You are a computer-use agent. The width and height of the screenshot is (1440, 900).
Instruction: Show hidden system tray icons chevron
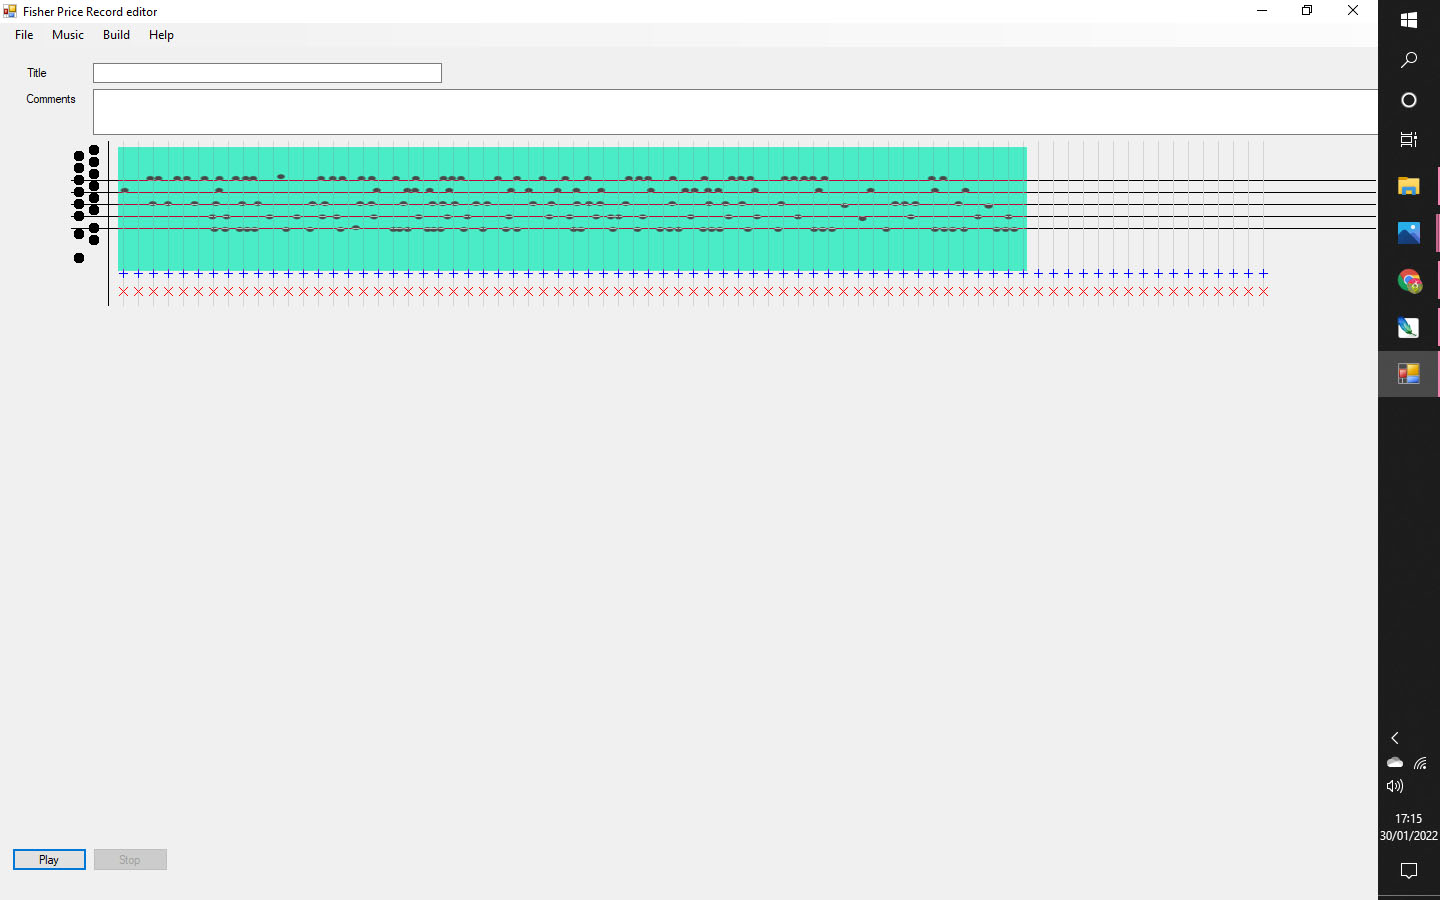coord(1395,738)
